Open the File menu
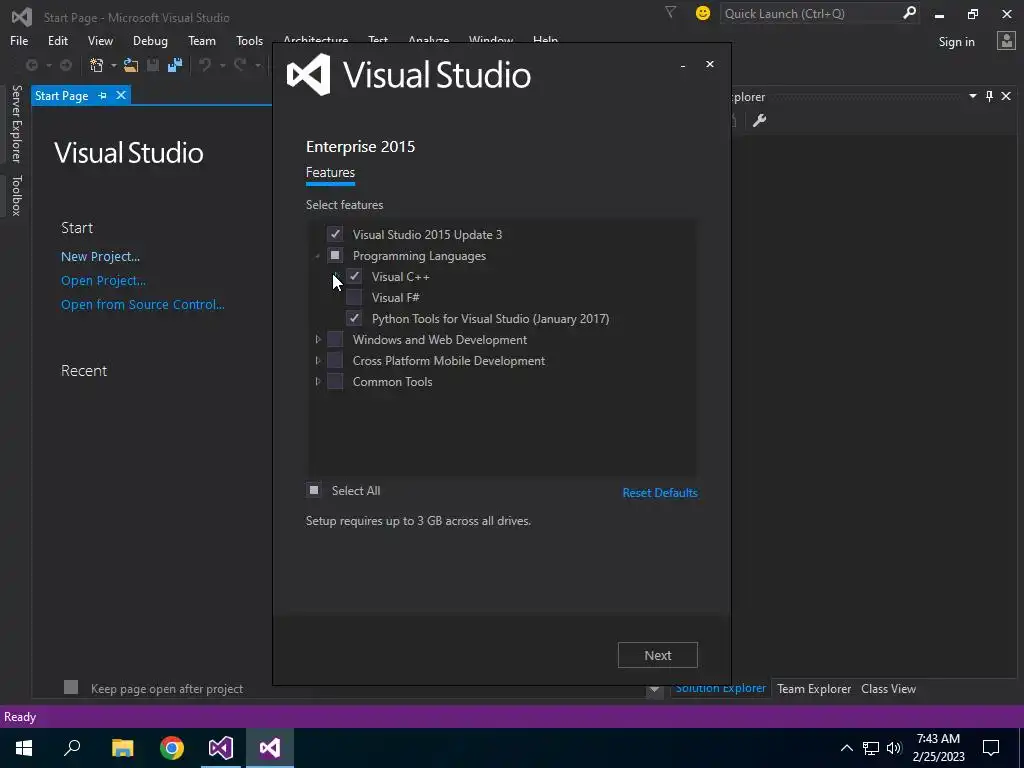 tap(19, 40)
